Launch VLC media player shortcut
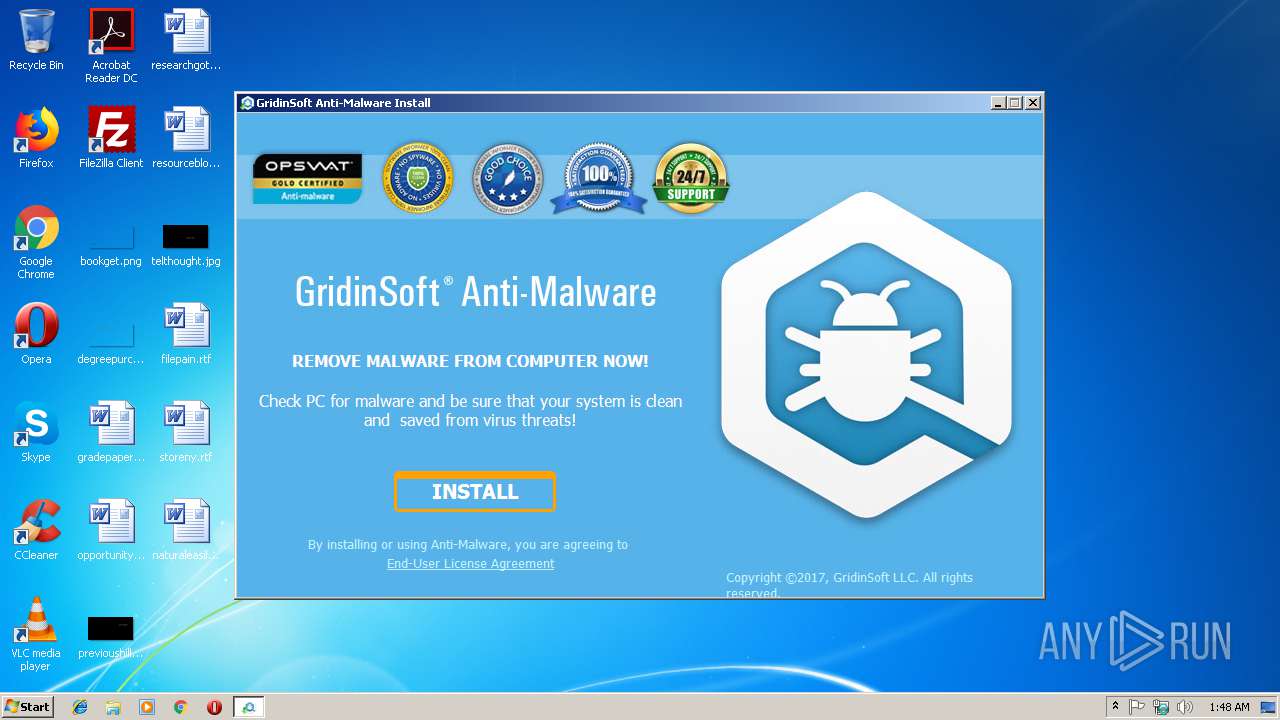Screen dimensions: 1280x720 click(36, 634)
